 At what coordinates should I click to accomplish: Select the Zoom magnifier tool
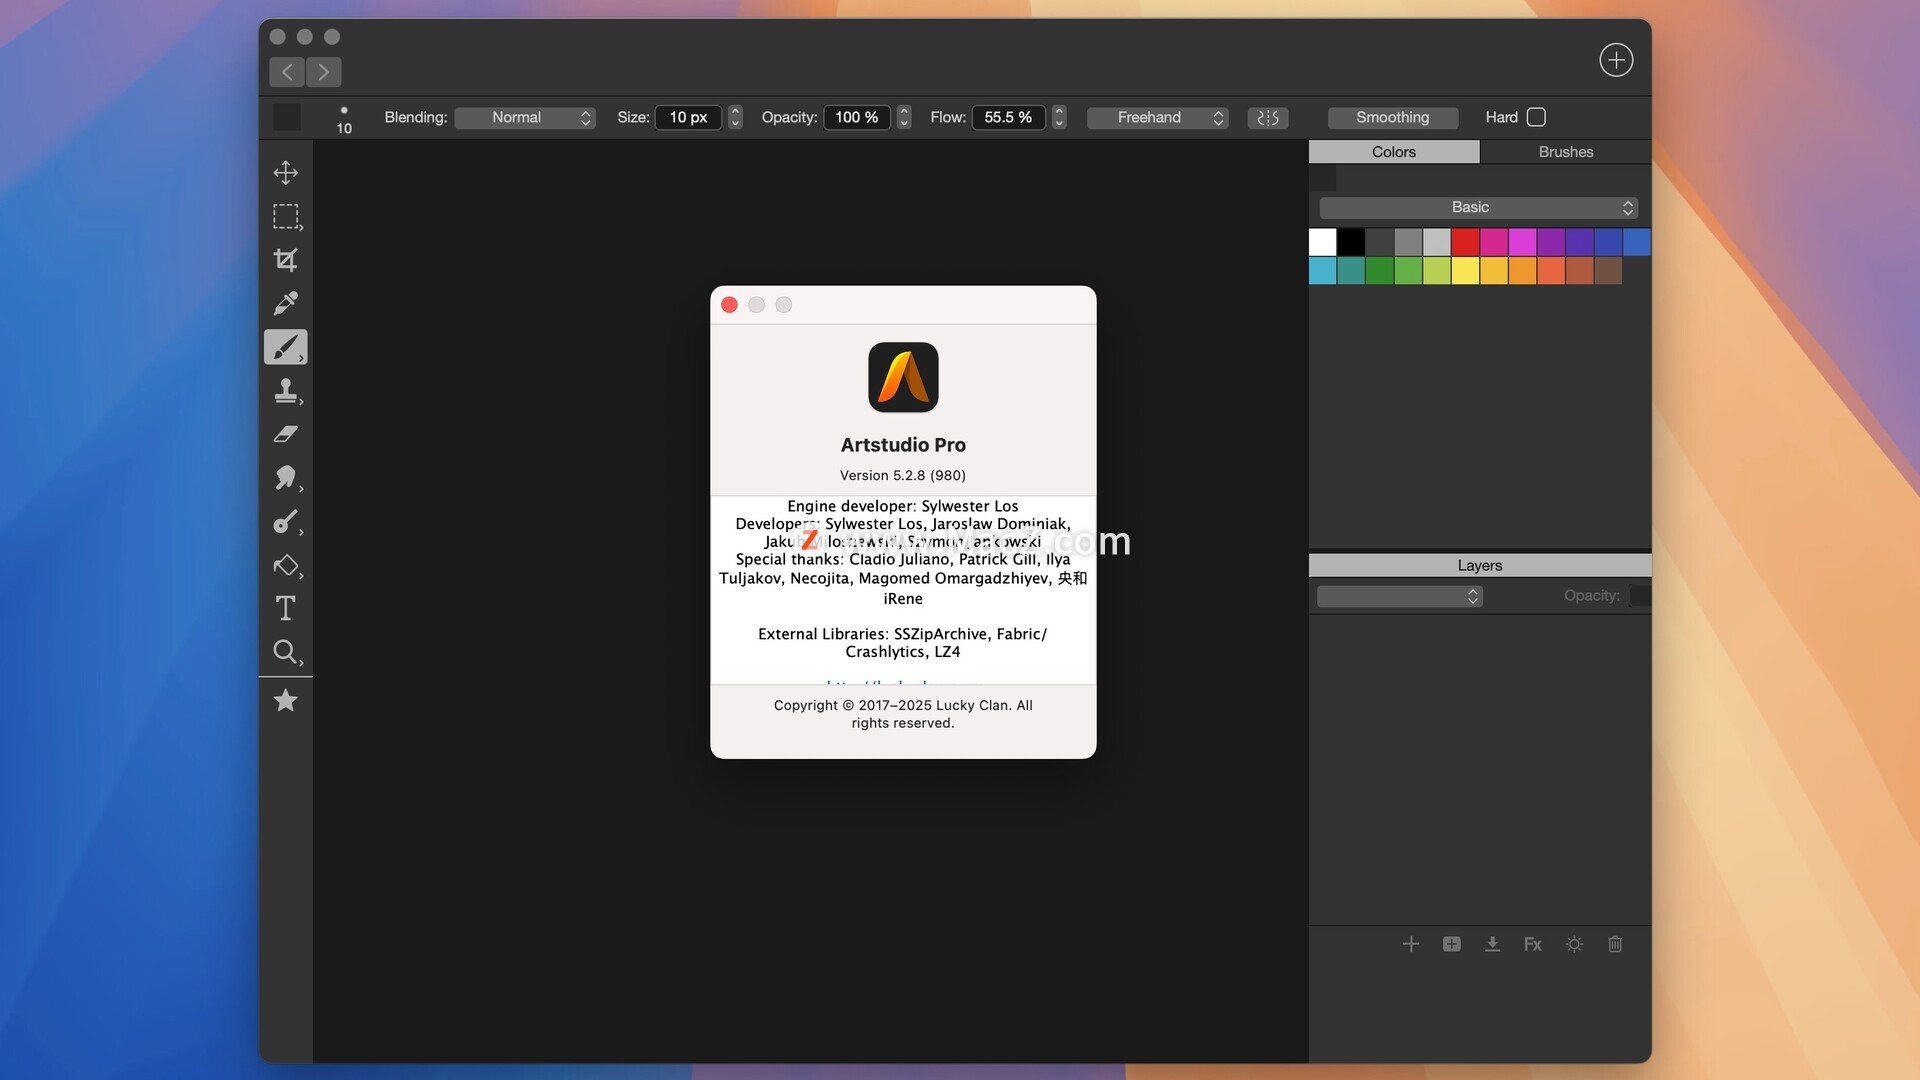coord(286,652)
